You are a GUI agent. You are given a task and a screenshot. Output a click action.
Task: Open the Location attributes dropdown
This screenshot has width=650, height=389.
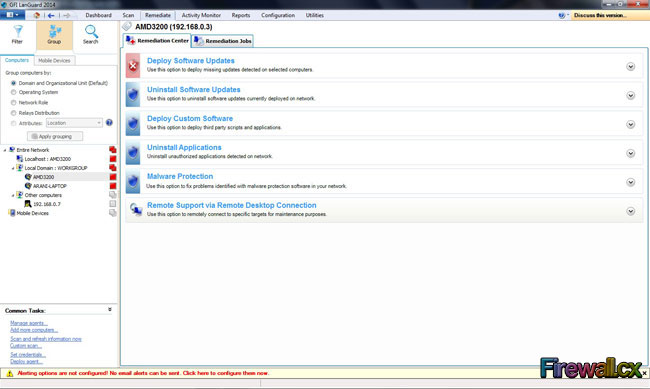tap(74, 123)
